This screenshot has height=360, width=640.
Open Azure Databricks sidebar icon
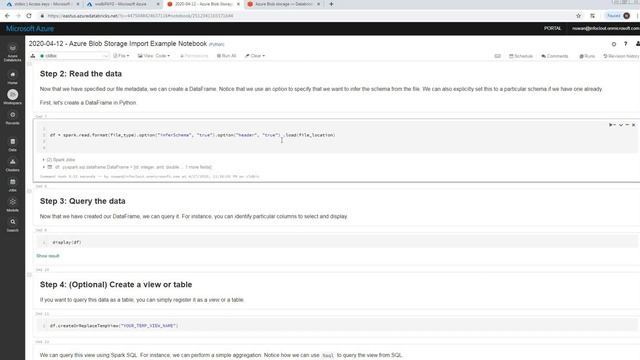pos(12,53)
